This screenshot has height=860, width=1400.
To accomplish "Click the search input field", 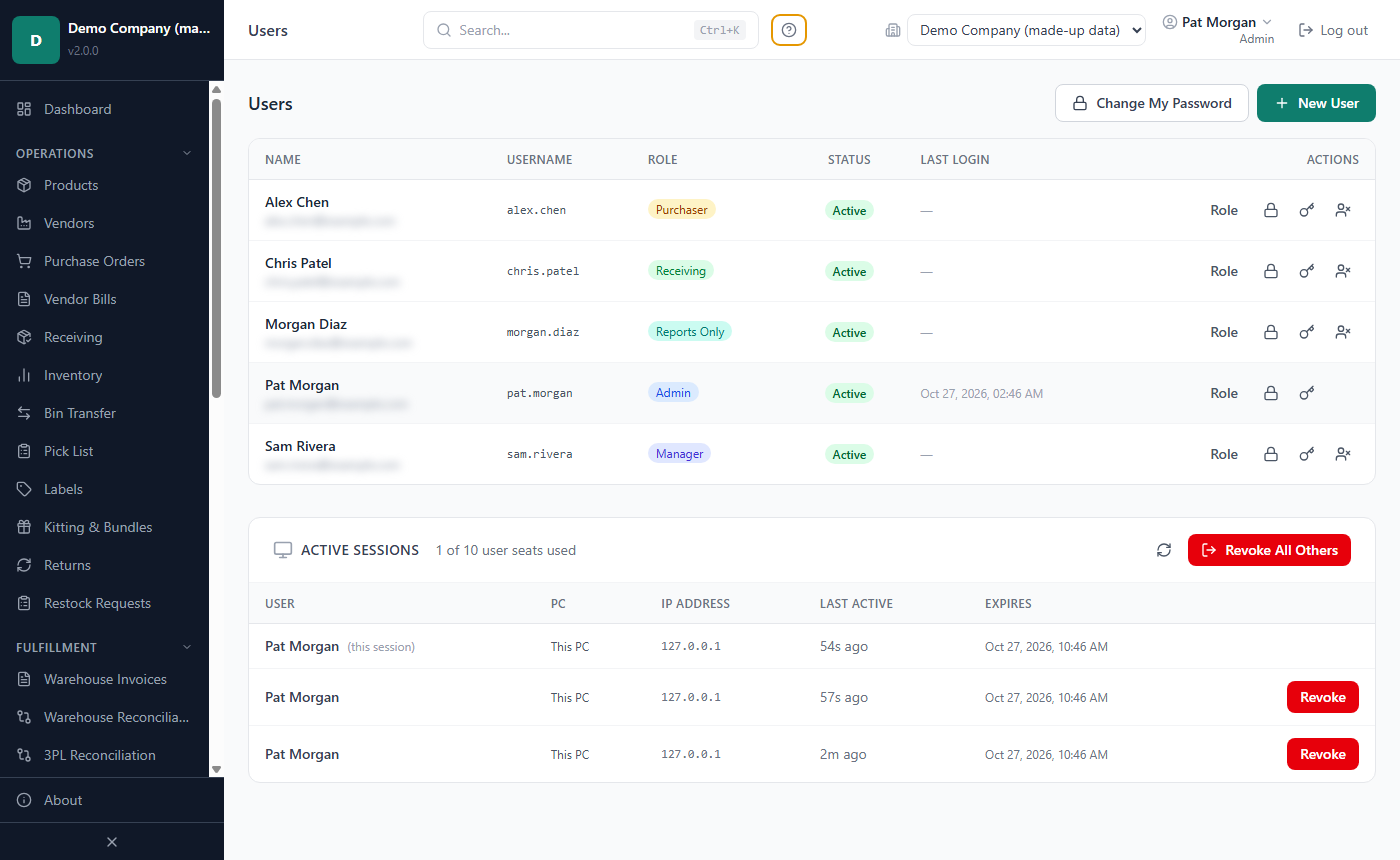I will tap(590, 30).
